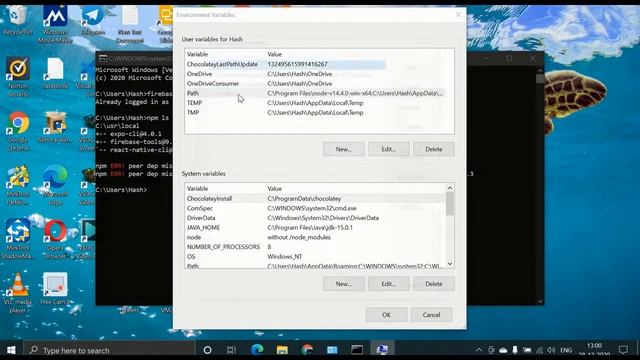
Task: Open Opera Browser desktop shortcut
Action: (55, 239)
